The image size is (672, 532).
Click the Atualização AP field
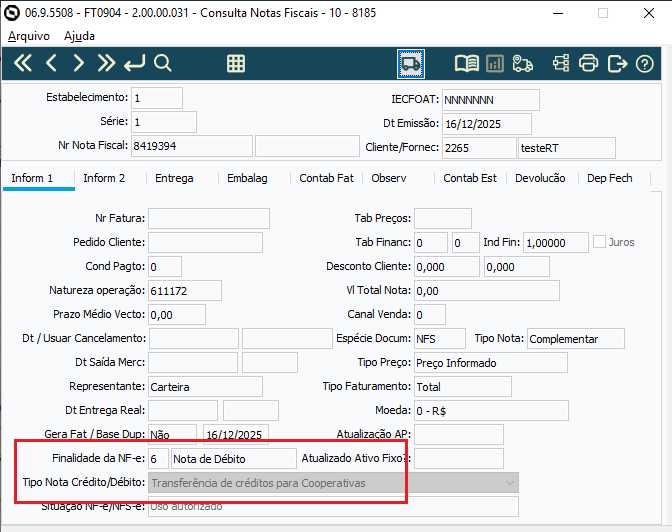click(x=459, y=435)
